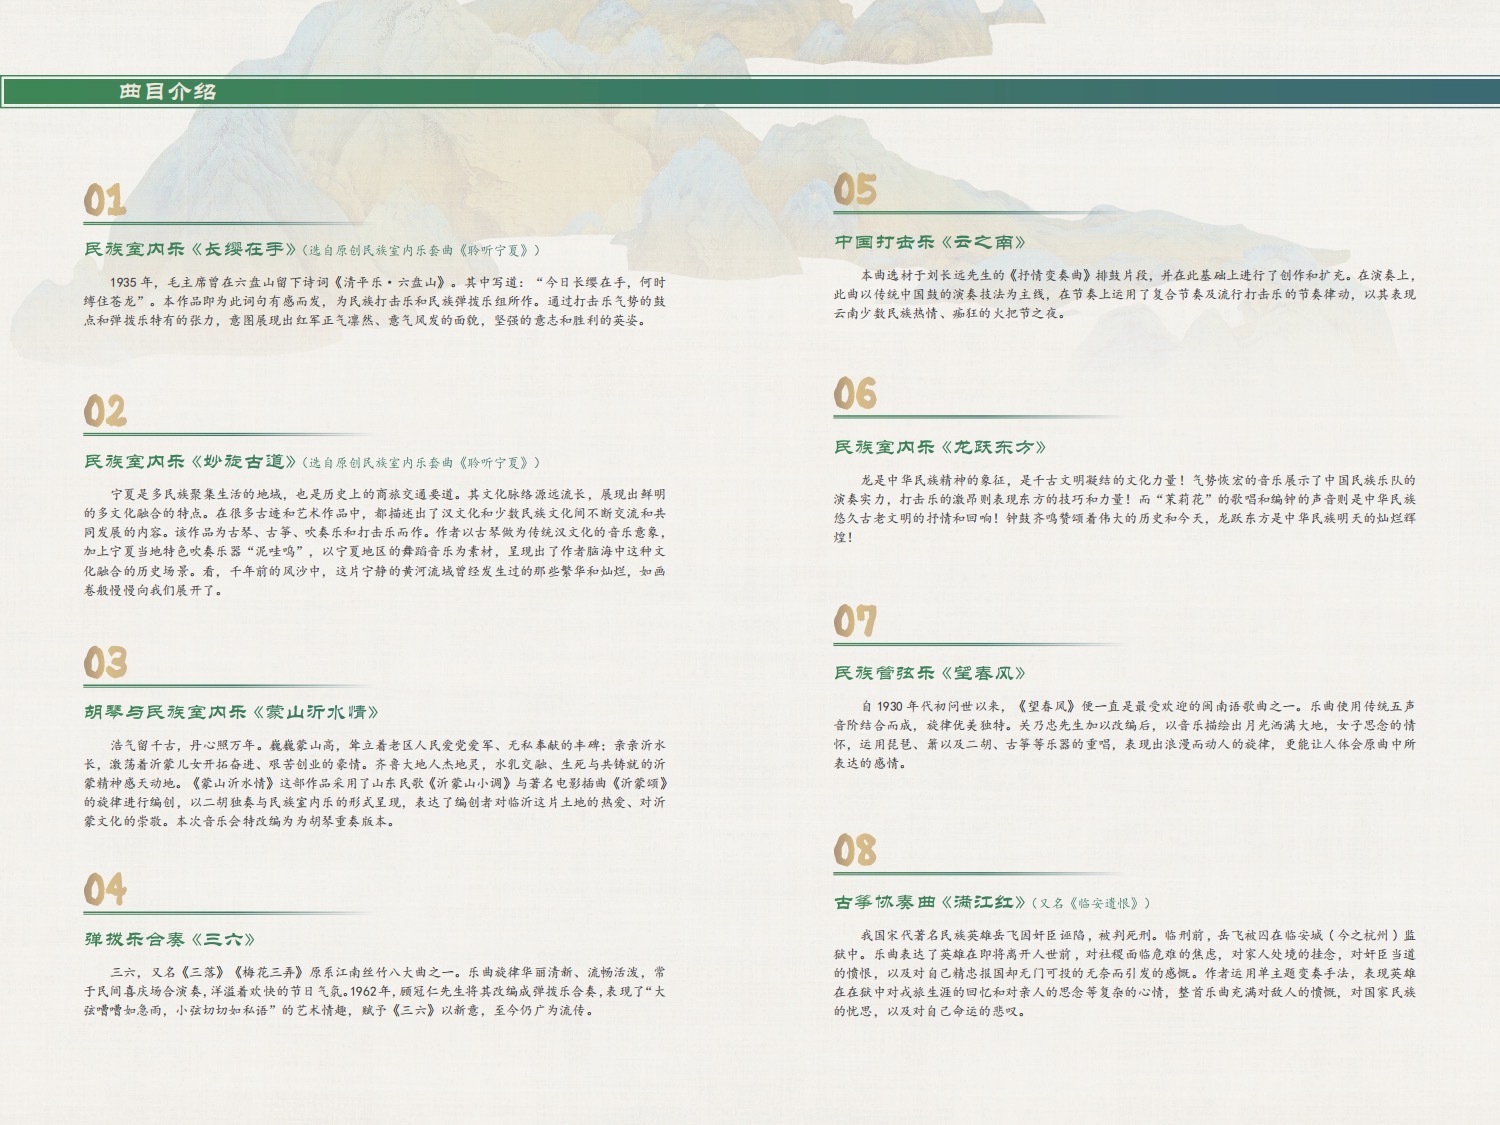Click the paragraph beginning with 1935年

click(x=374, y=301)
